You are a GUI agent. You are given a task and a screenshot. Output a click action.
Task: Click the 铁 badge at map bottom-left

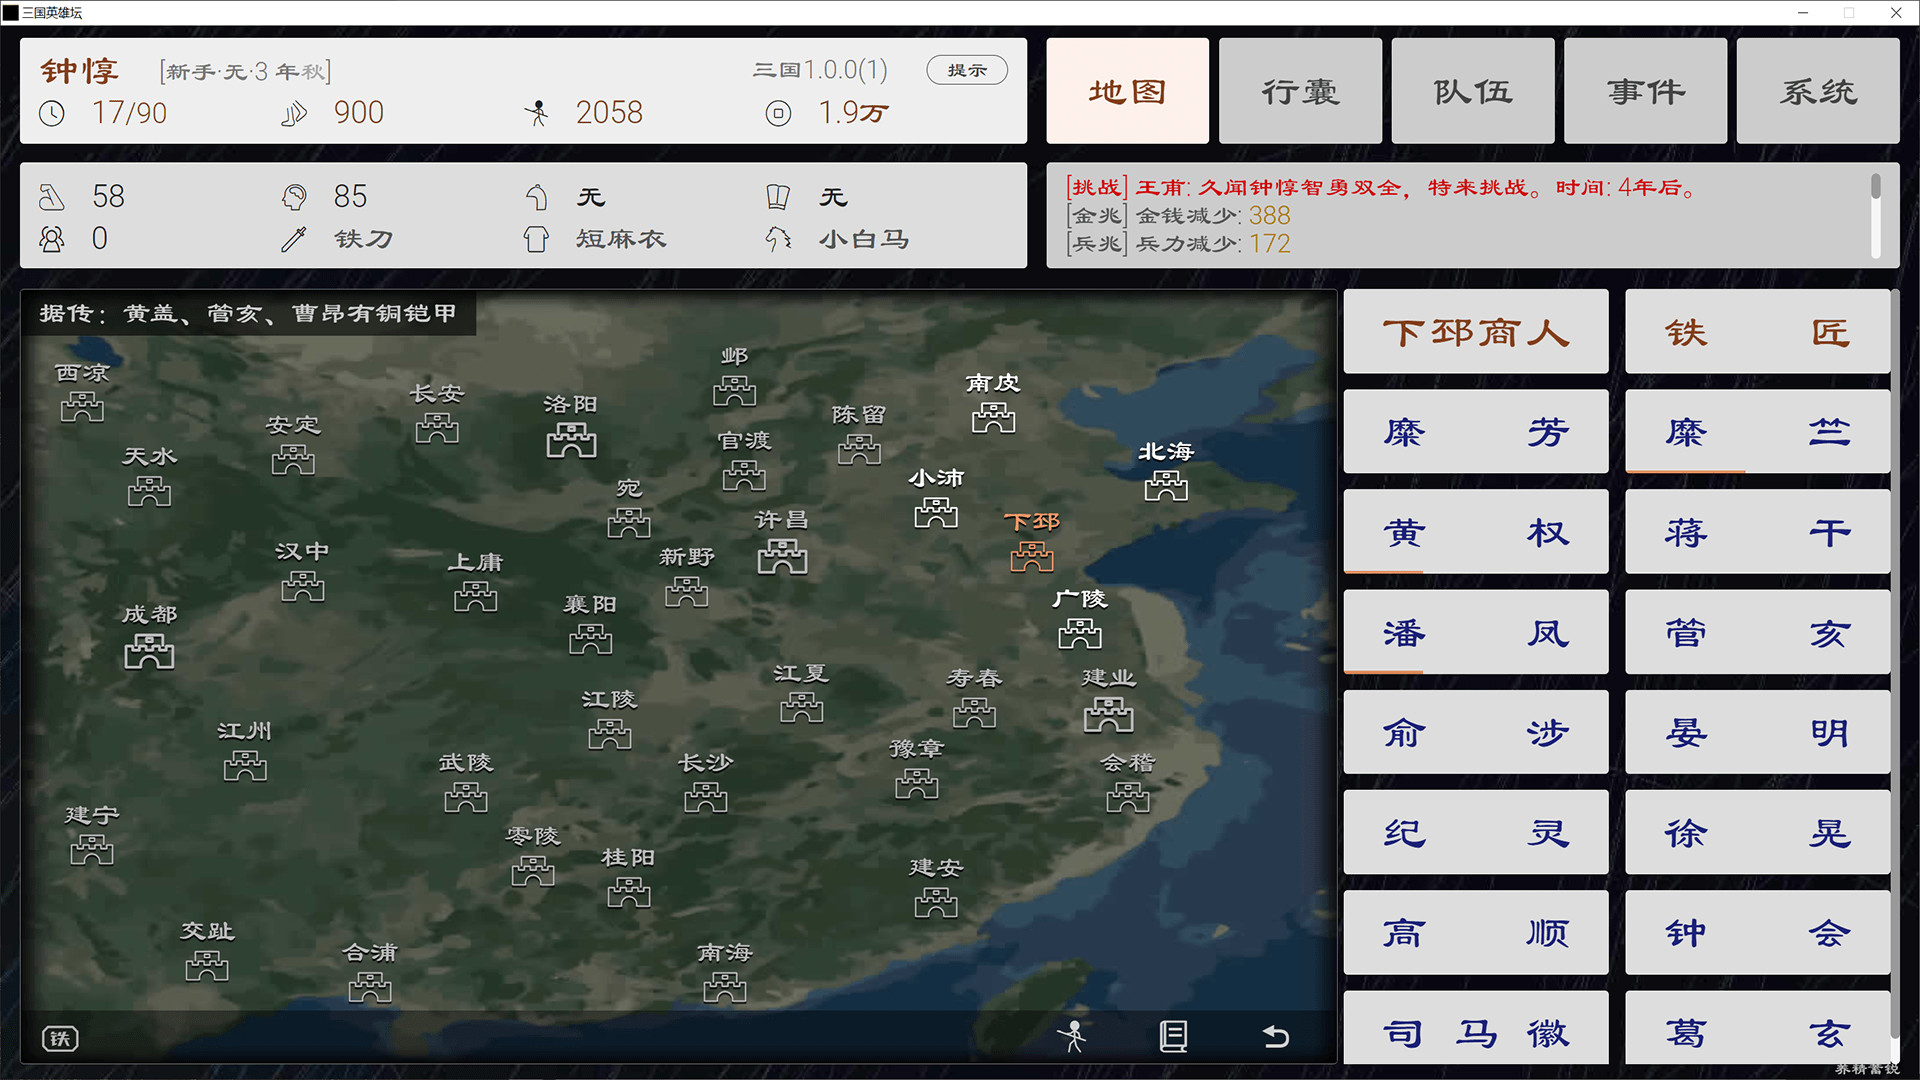(60, 1038)
